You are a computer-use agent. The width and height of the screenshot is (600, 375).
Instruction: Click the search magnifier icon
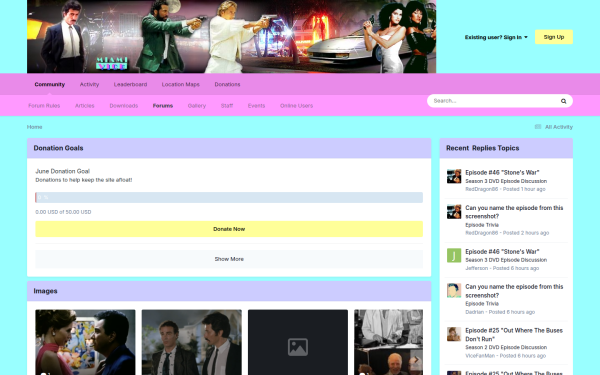563,101
